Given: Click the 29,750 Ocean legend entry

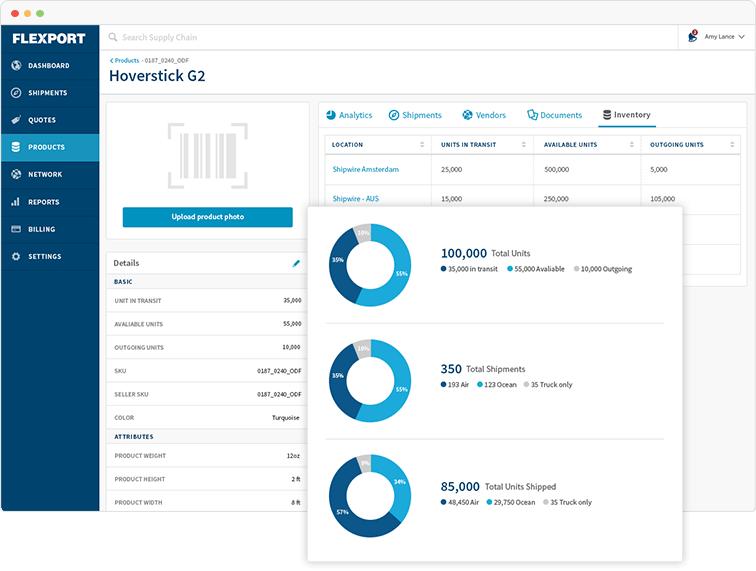Looking at the screenshot, I should coord(511,502).
